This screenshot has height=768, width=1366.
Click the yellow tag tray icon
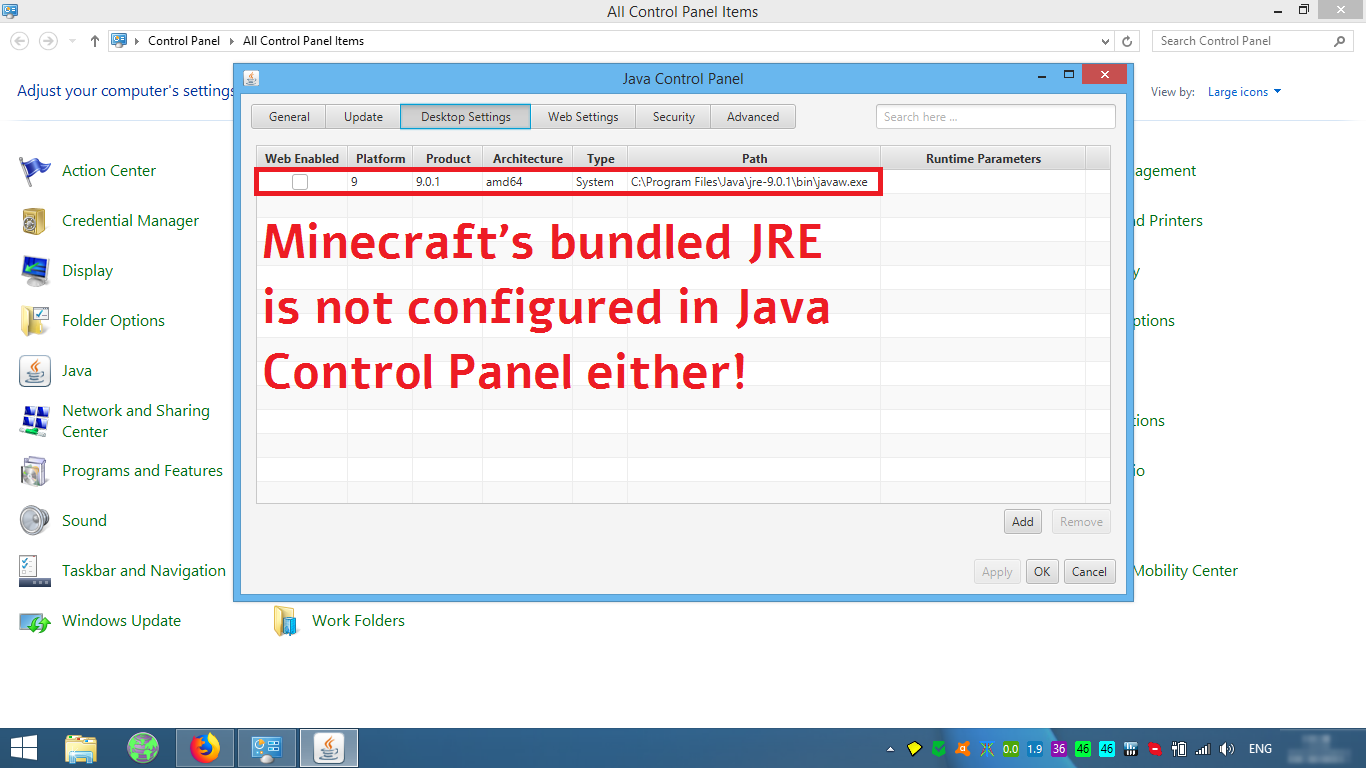click(915, 749)
